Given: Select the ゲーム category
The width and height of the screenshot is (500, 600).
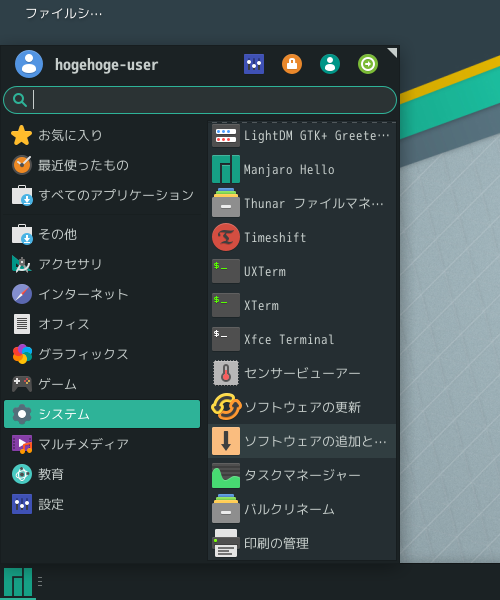Looking at the screenshot, I should 102,384.
